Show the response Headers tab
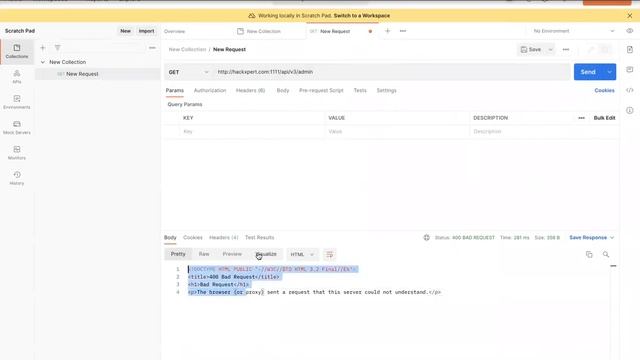 pyautogui.click(x=223, y=238)
